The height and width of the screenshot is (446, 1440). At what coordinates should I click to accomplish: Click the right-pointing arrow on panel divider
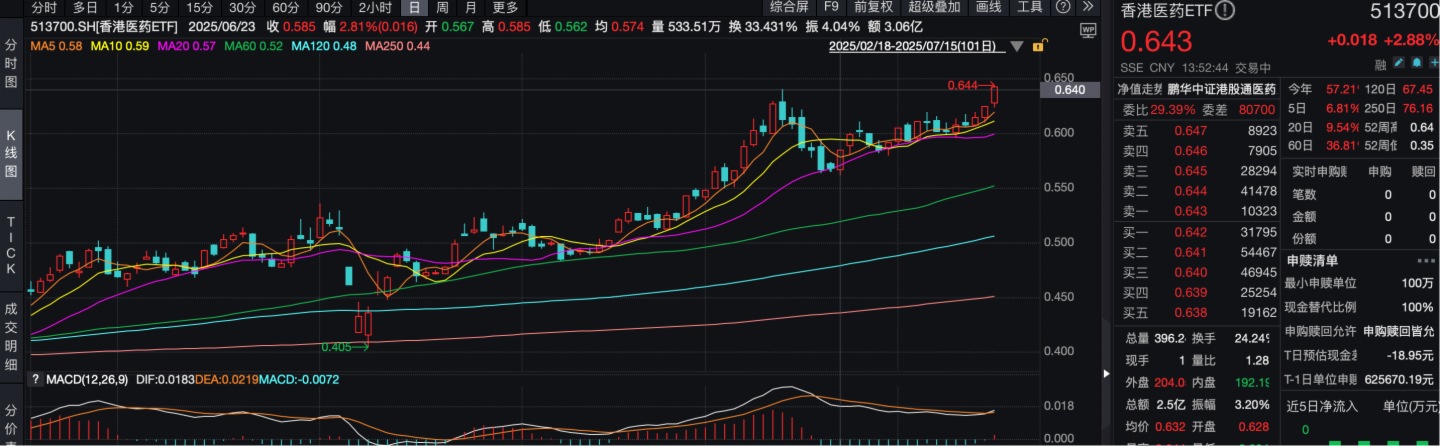pyautogui.click(x=1106, y=374)
